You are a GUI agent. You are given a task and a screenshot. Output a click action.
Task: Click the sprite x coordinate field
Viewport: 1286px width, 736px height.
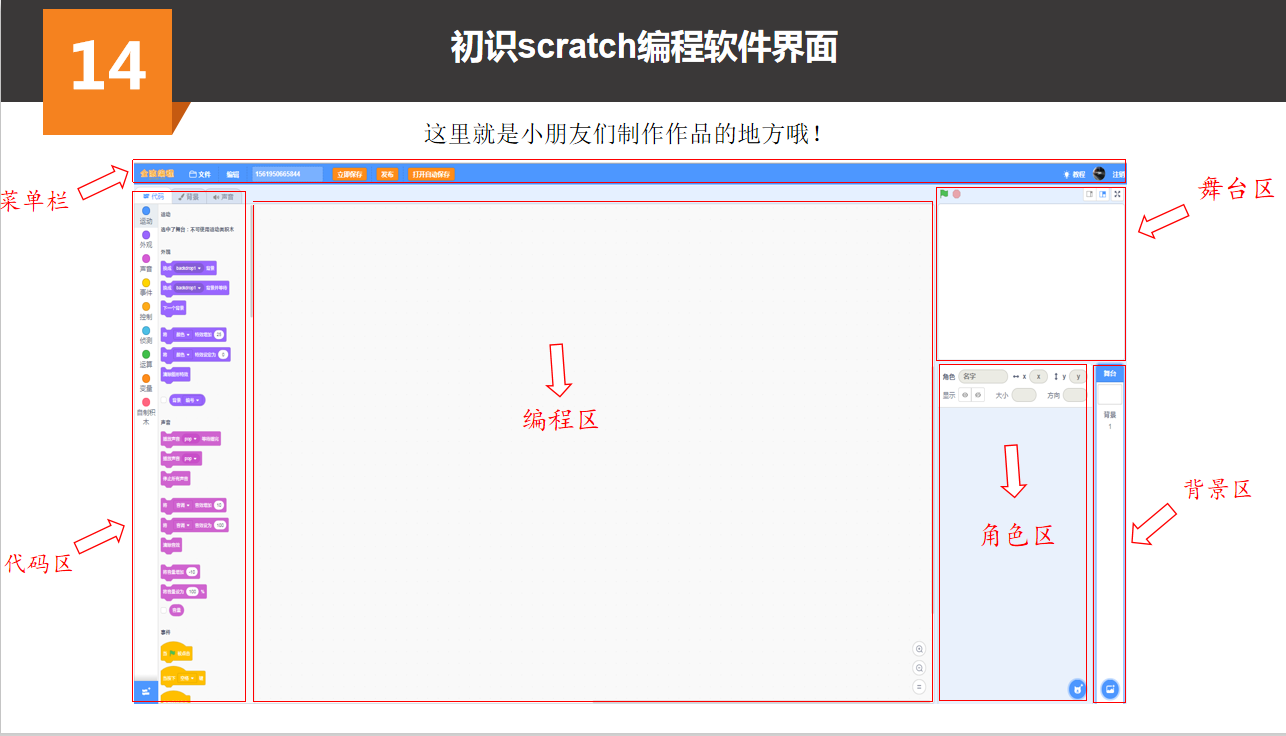tap(1039, 377)
